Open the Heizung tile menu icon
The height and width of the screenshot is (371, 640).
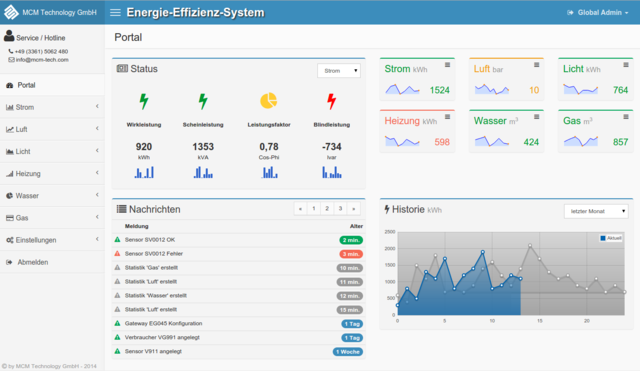(x=447, y=117)
